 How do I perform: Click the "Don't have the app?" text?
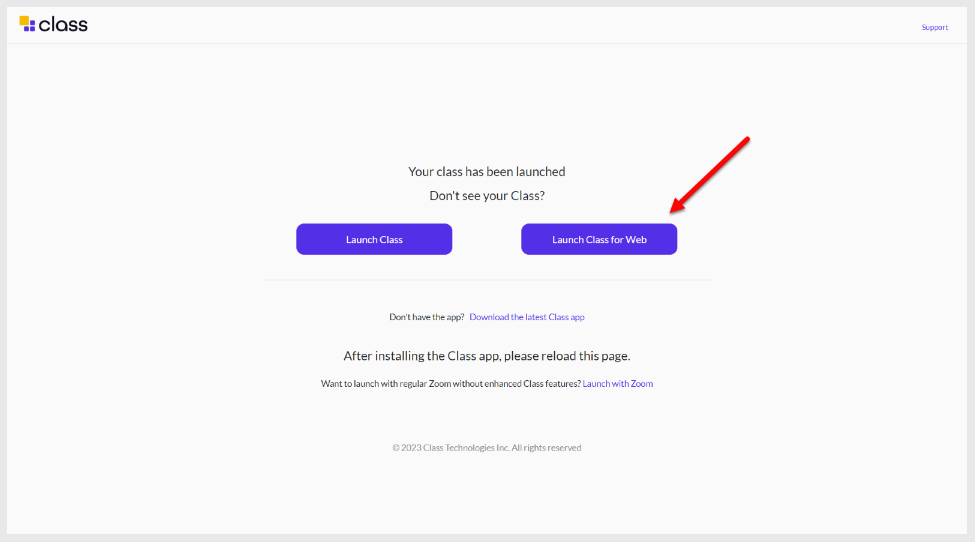pyautogui.click(x=427, y=317)
